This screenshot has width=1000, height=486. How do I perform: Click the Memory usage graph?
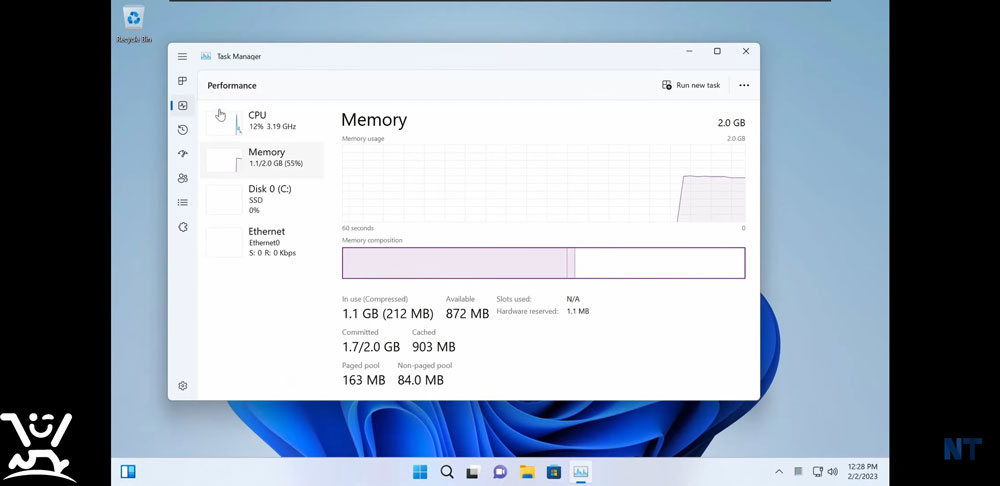[543, 183]
